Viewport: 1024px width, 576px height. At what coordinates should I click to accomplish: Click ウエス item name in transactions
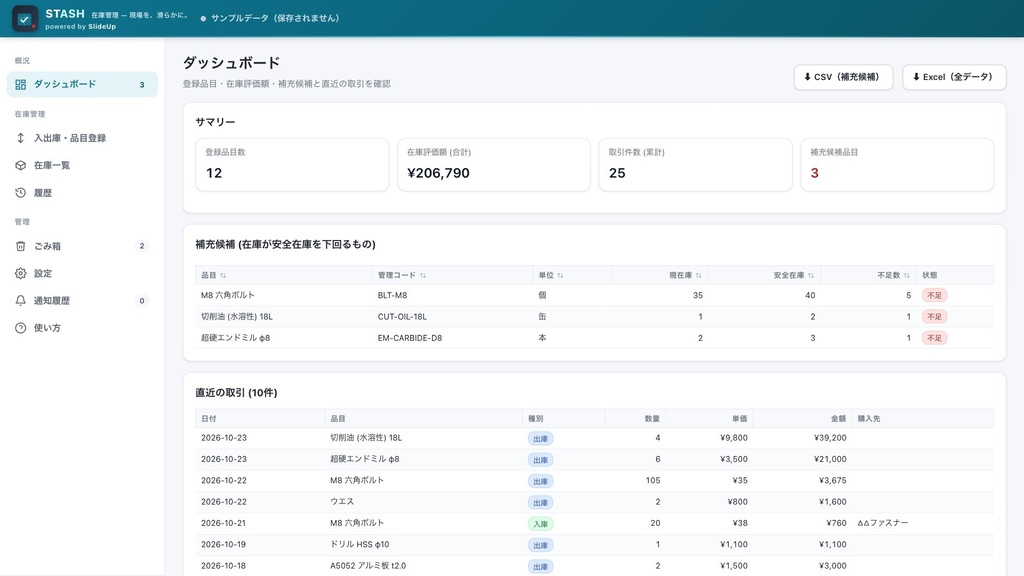click(x=342, y=502)
